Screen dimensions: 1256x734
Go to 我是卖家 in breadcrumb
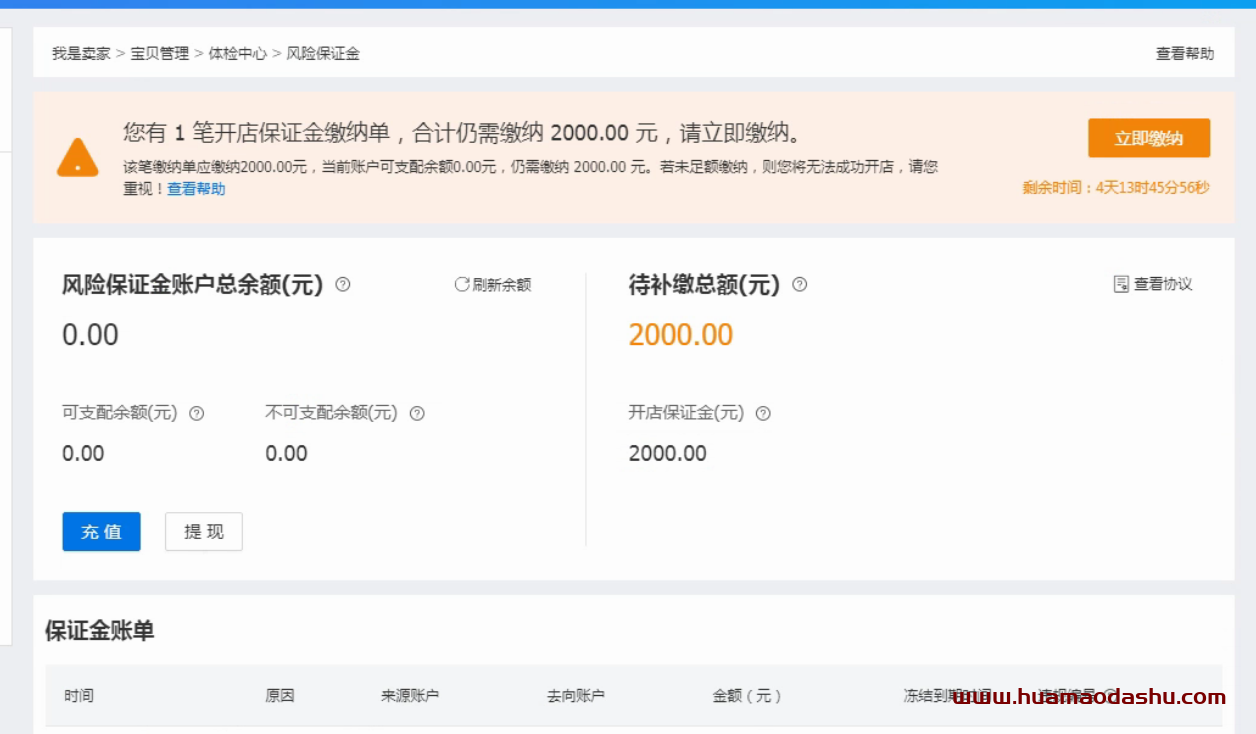click(81, 54)
